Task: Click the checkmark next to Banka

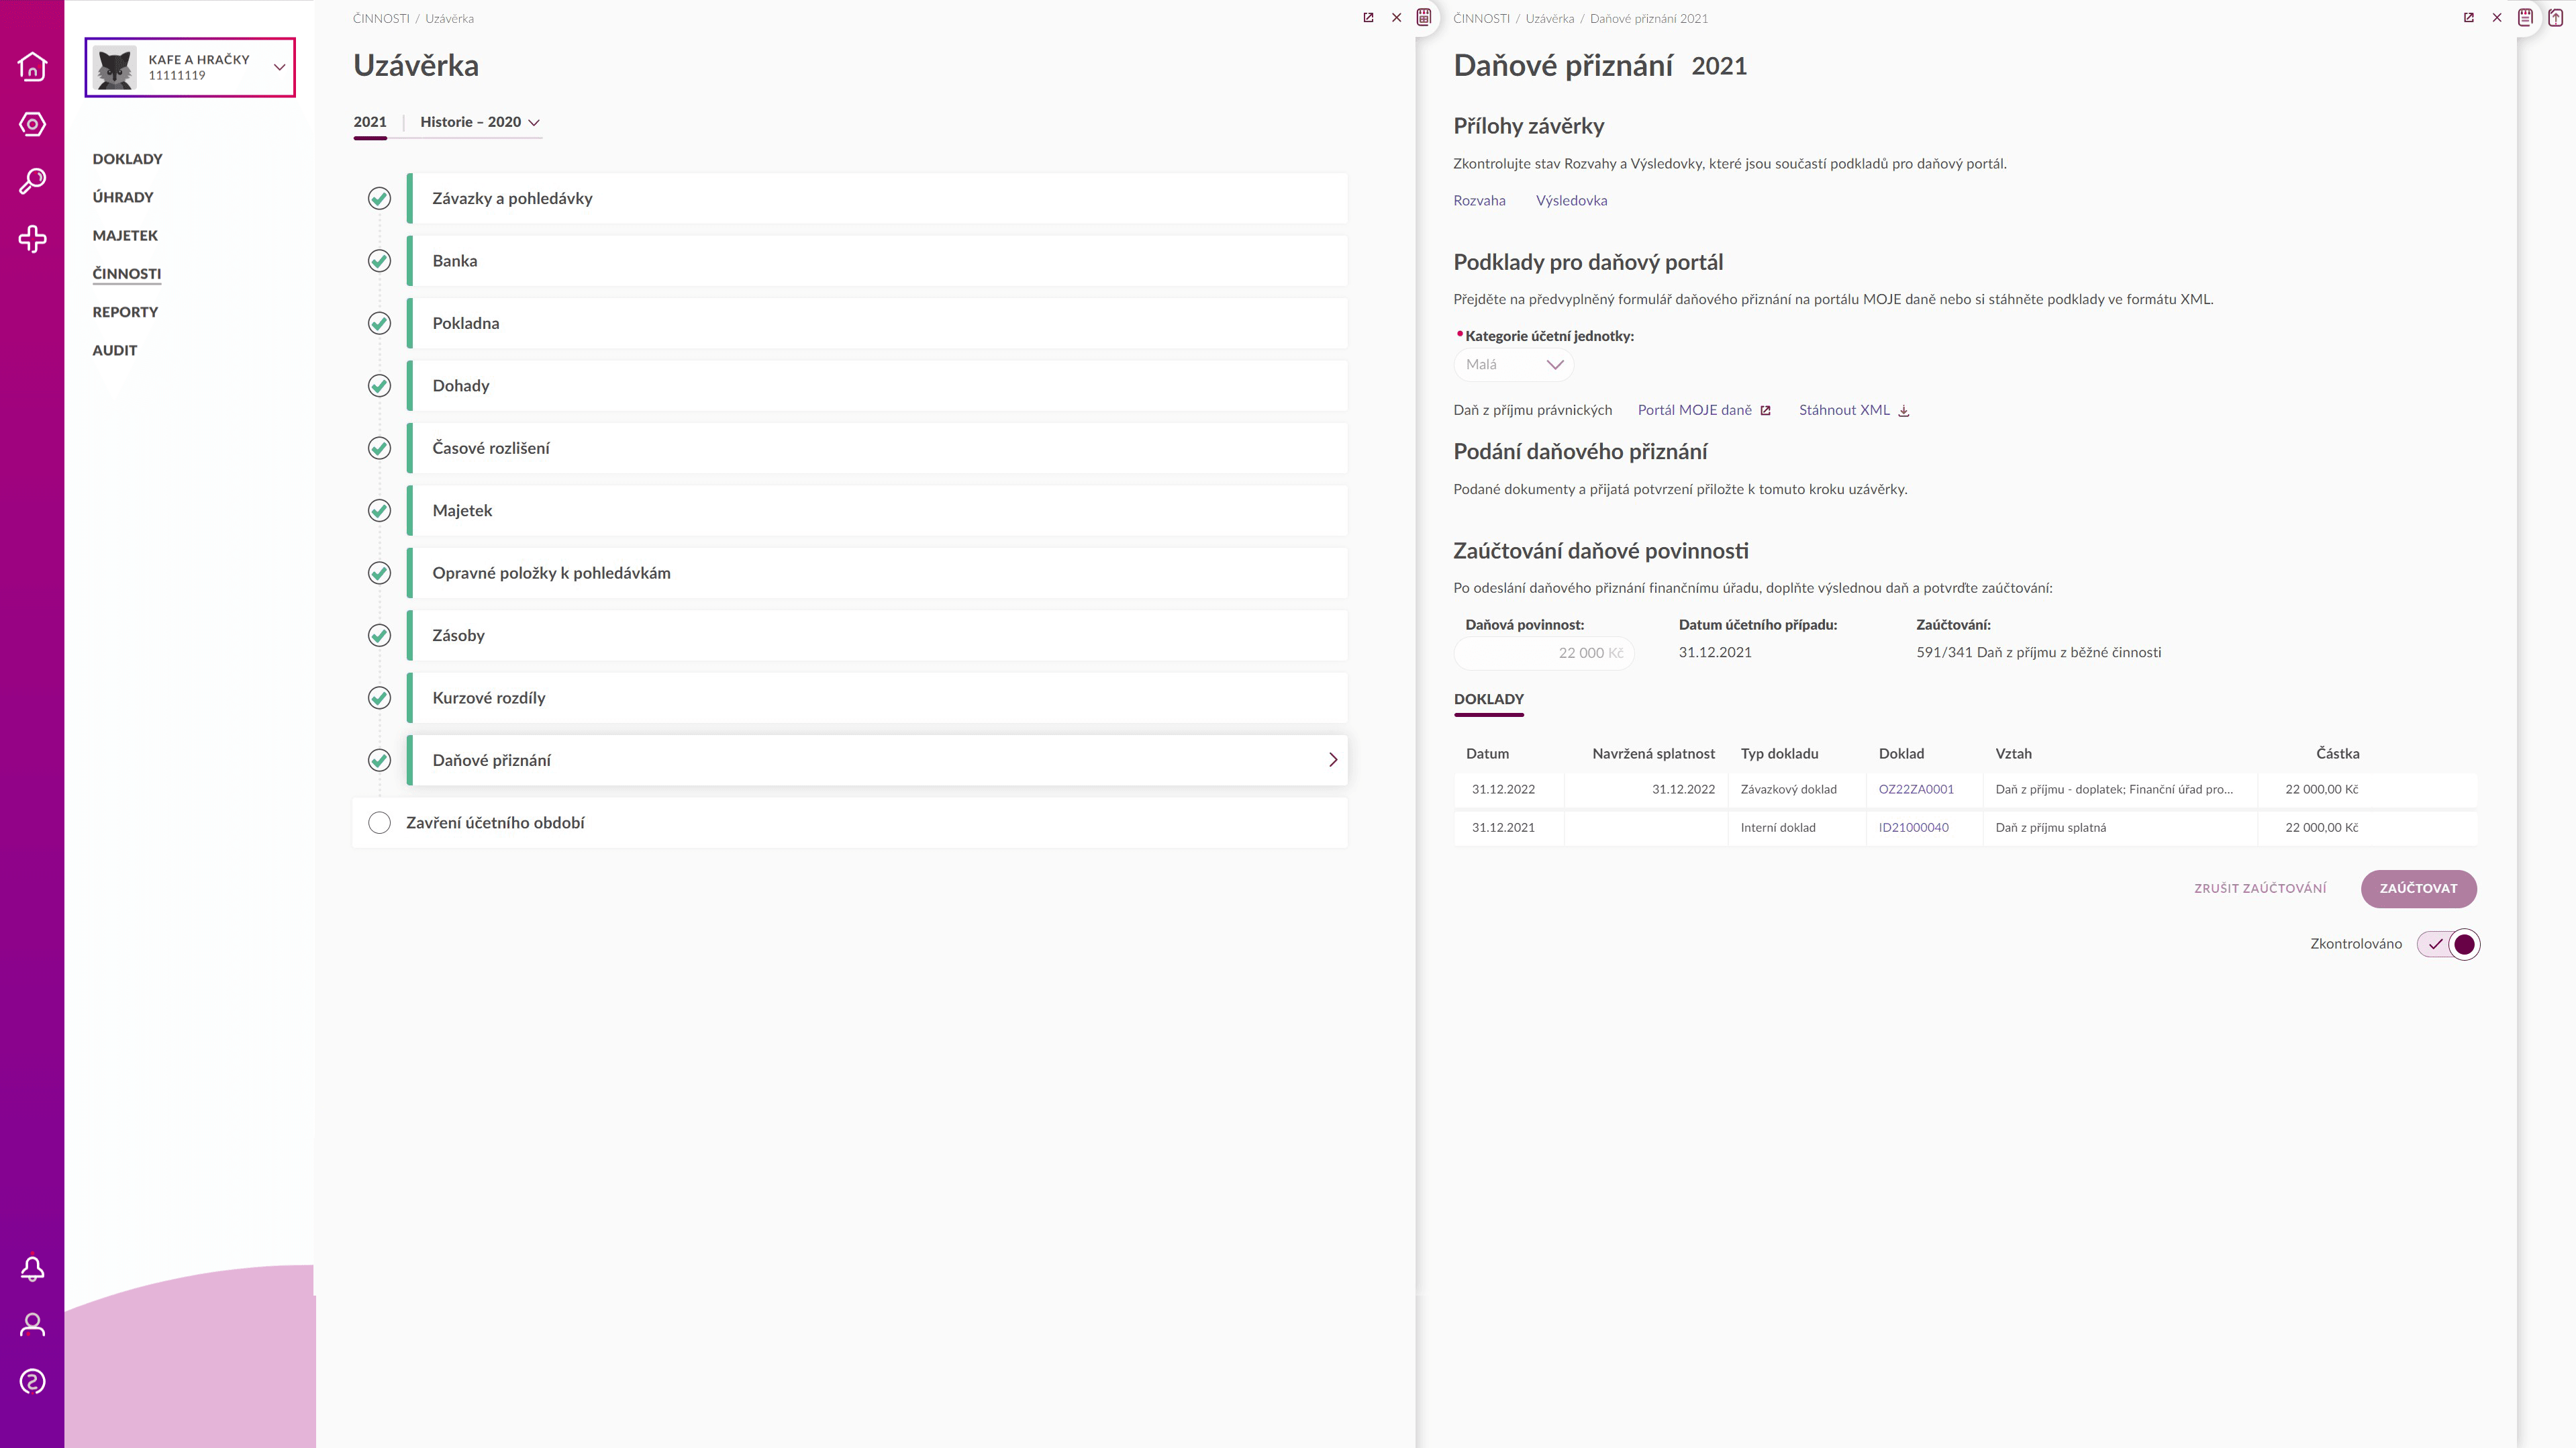Action: point(379,261)
